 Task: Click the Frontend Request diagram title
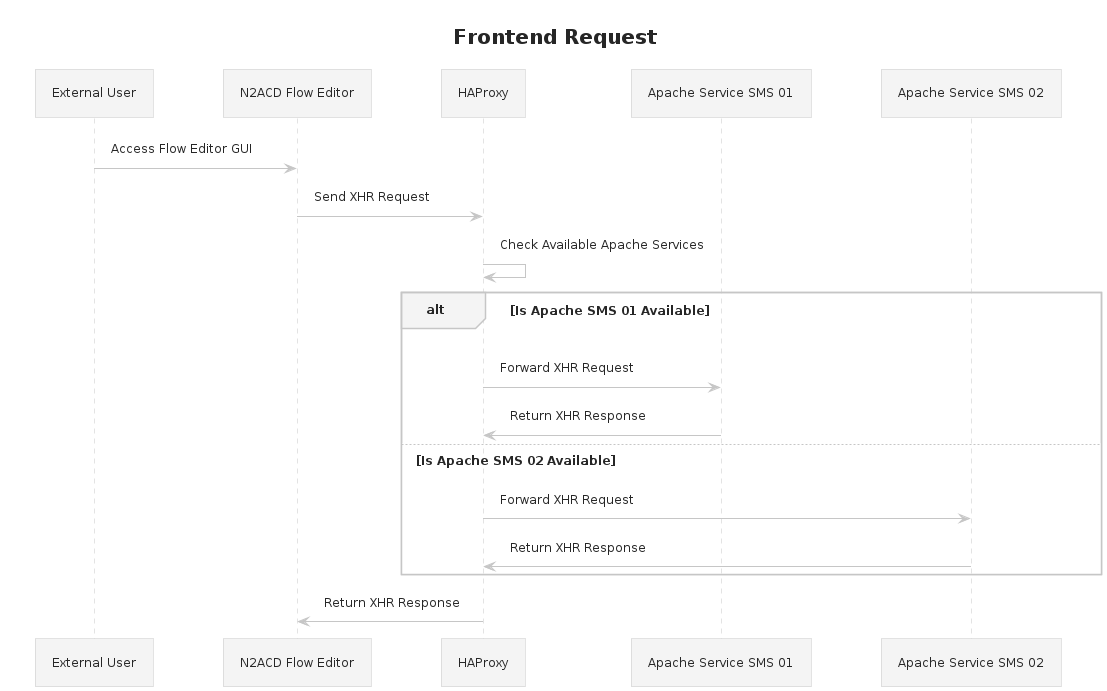click(555, 38)
